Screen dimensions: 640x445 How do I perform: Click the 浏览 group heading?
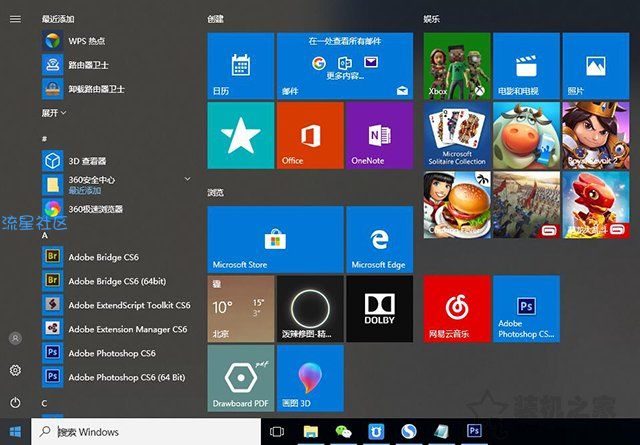pyautogui.click(x=215, y=192)
